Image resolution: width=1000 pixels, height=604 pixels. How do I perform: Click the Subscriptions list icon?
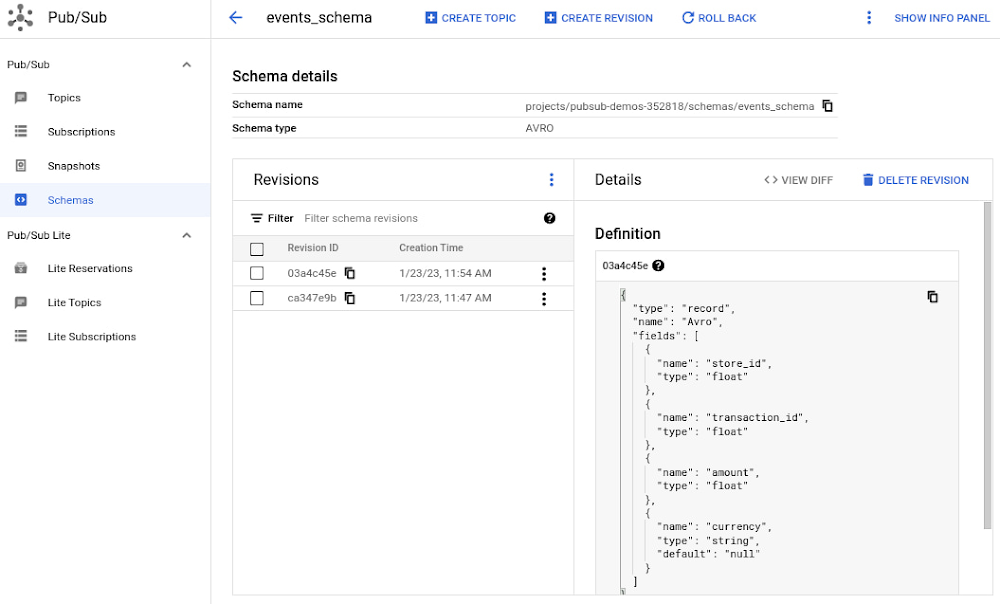tap(21, 131)
